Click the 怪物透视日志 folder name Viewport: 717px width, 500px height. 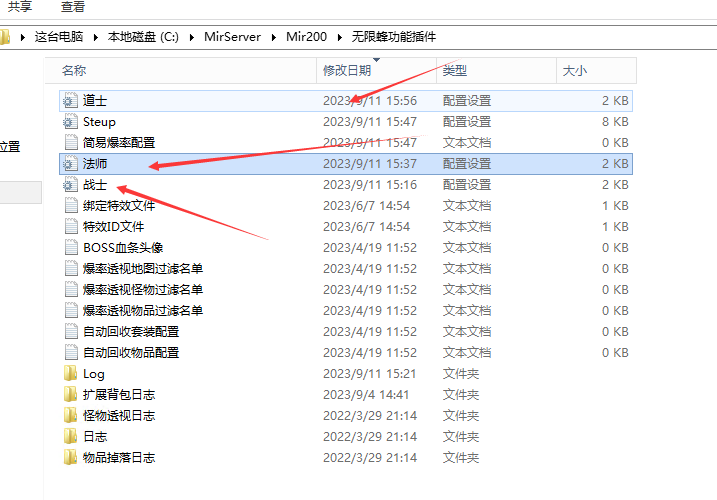[118, 416]
